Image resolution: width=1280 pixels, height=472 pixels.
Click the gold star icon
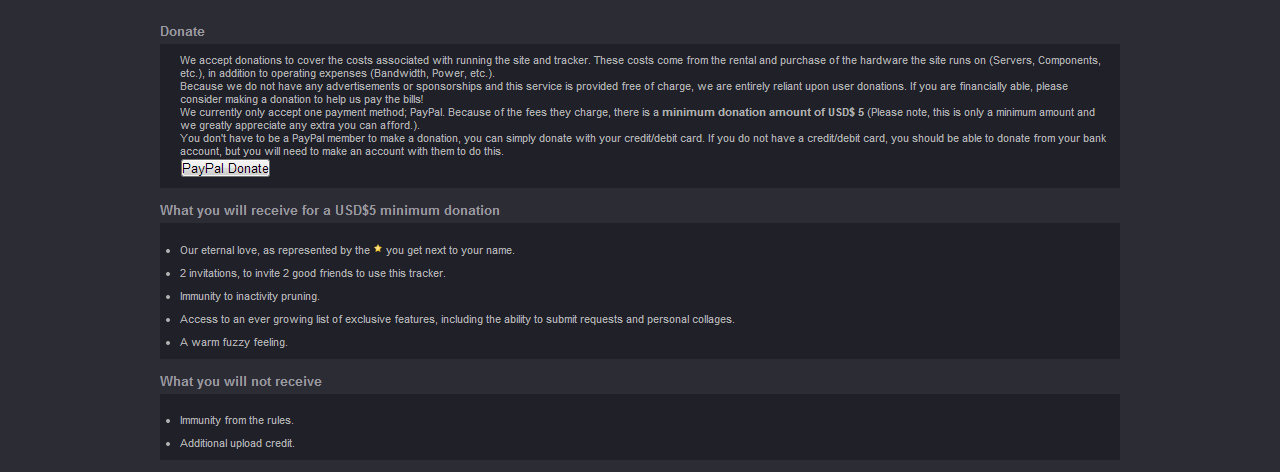tap(378, 249)
